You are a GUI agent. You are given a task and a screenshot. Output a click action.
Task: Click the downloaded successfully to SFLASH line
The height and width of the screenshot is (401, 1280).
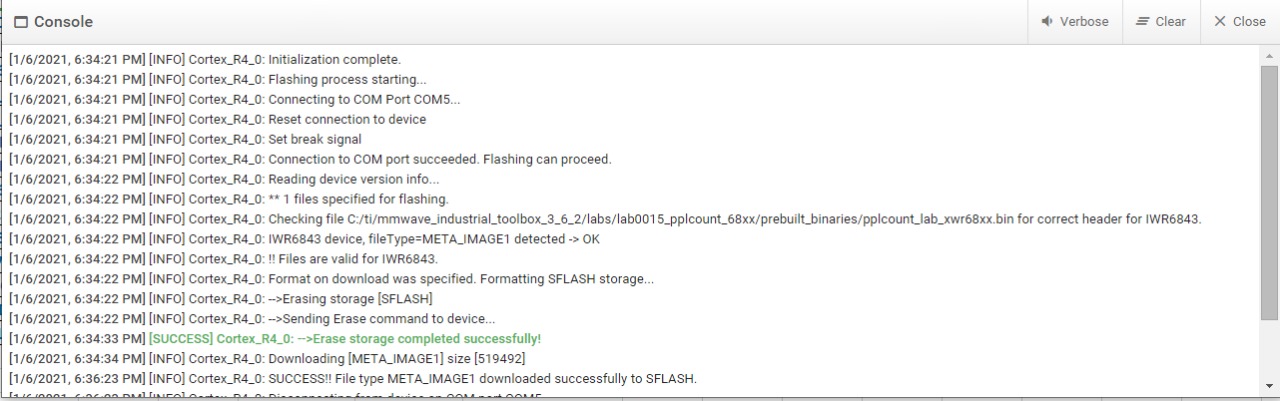point(353,379)
